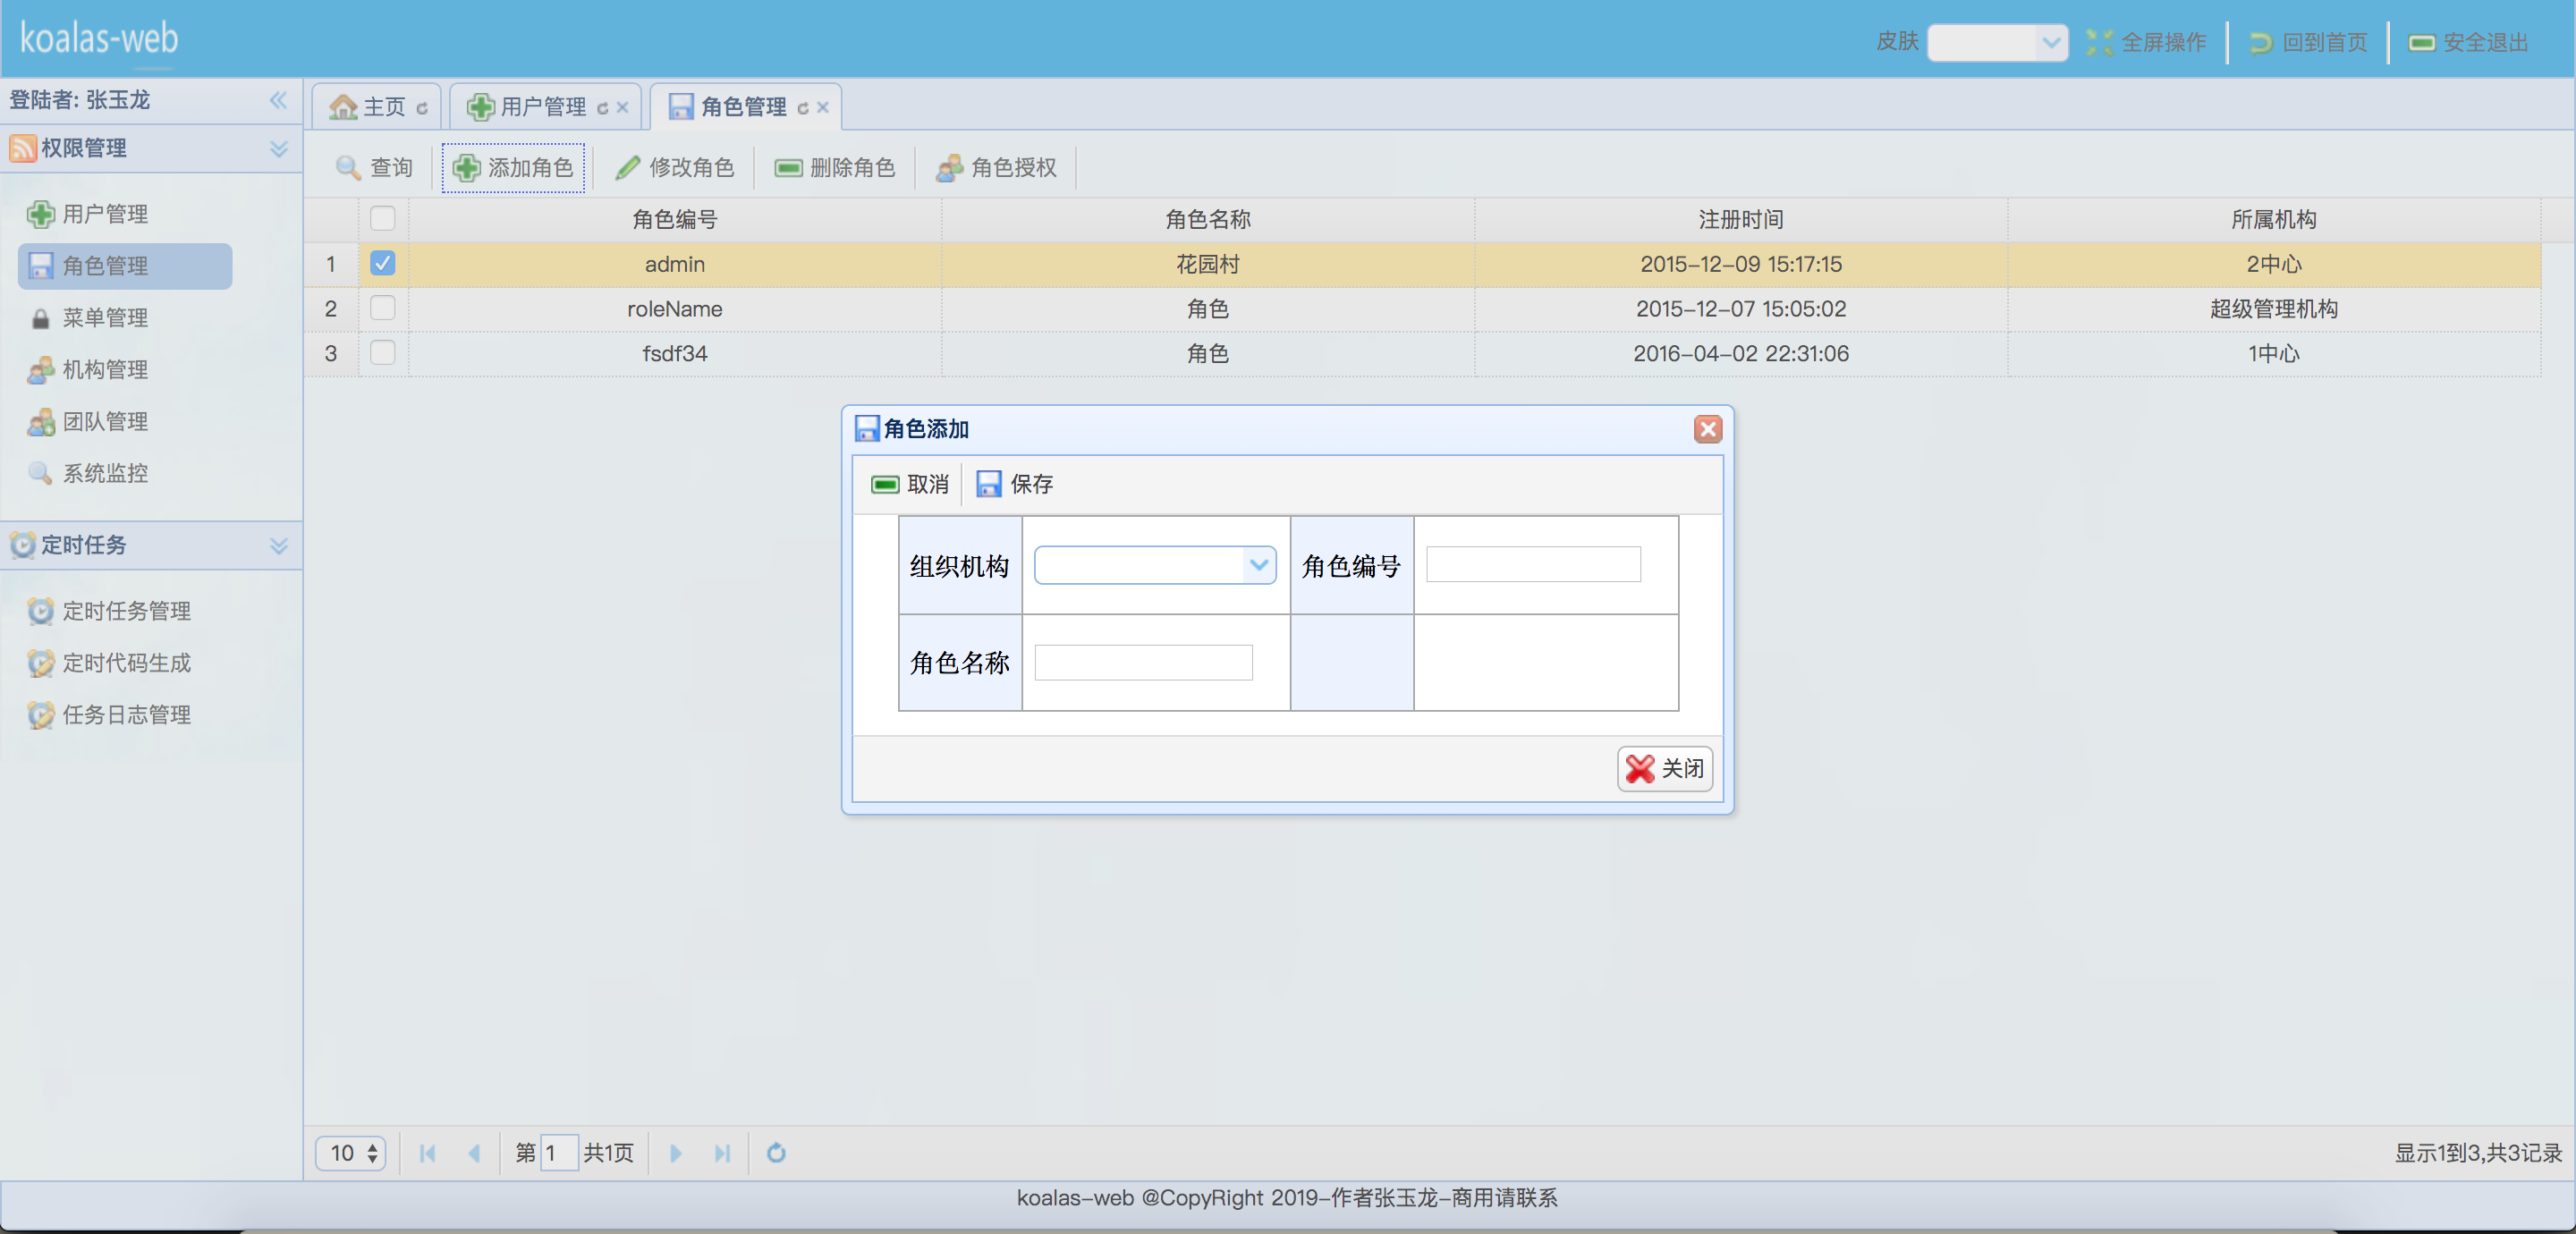Screen dimensions: 2576x1234
Task: Close the 角色管理 tab
Action: pyautogui.click(x=822, y=108)
